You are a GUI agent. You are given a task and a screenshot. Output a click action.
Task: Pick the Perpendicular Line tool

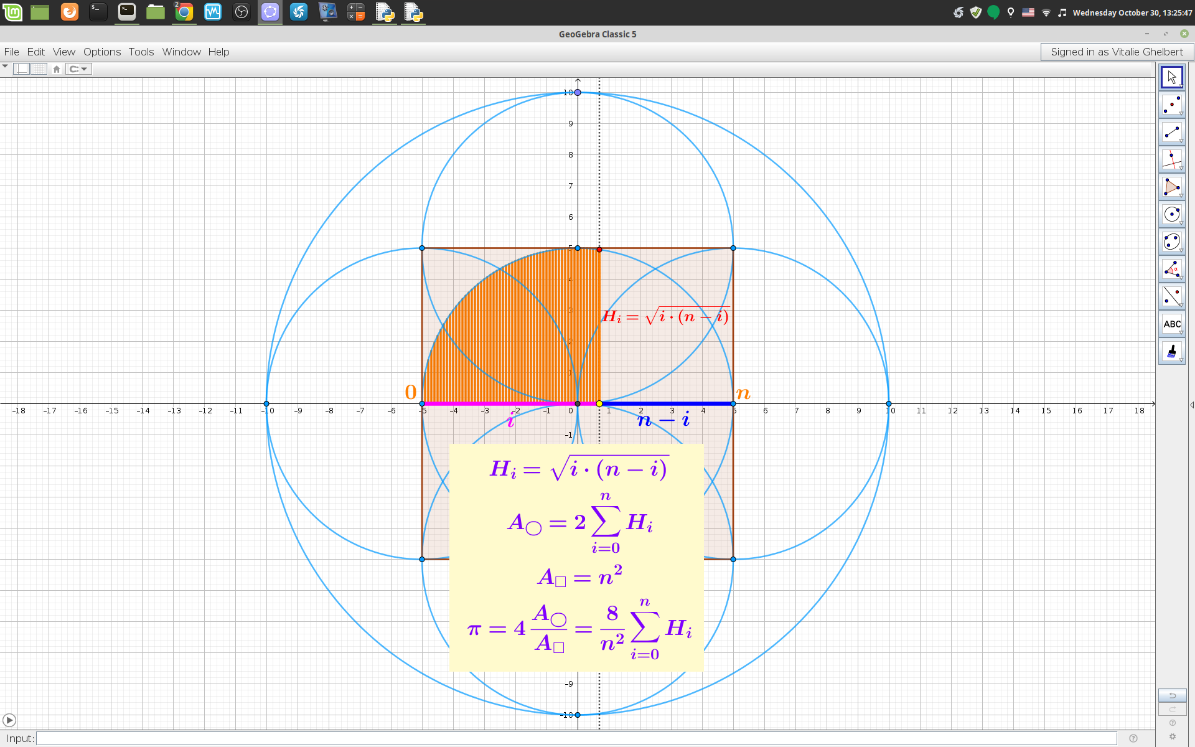coord(1171,159)
